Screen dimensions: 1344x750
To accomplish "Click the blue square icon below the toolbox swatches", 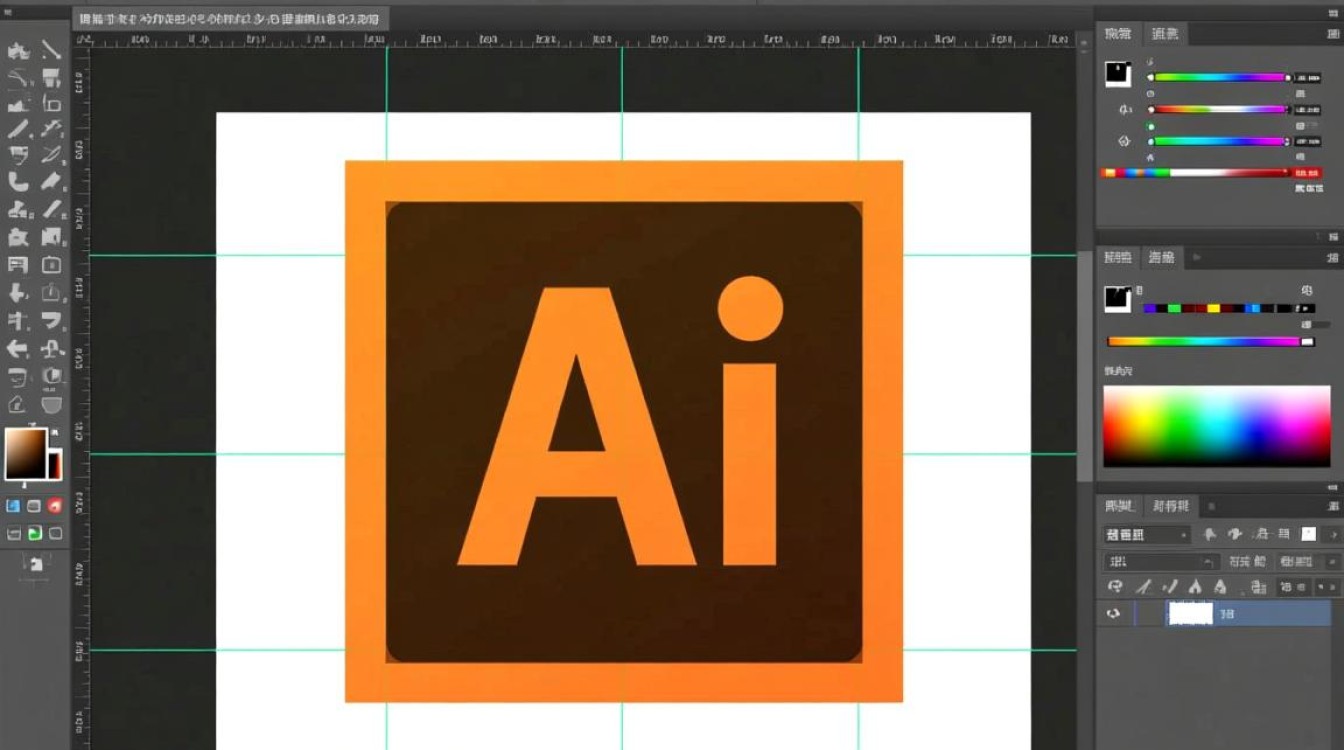I will click(13, 506).
